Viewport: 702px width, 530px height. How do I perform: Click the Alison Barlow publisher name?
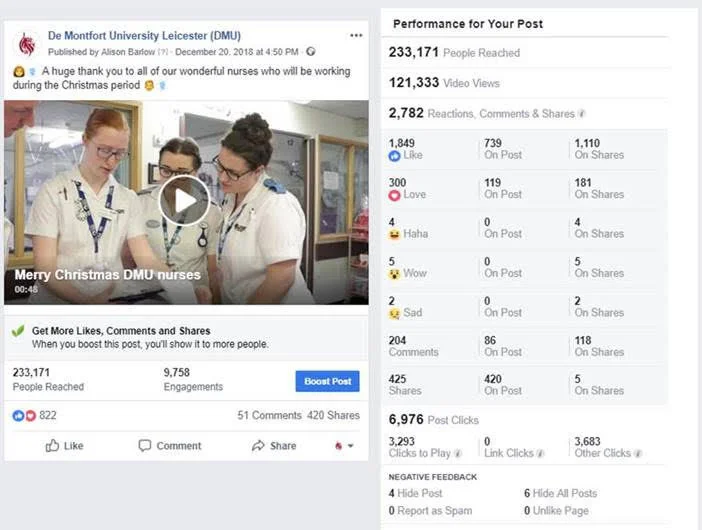(x=128, y=52)
